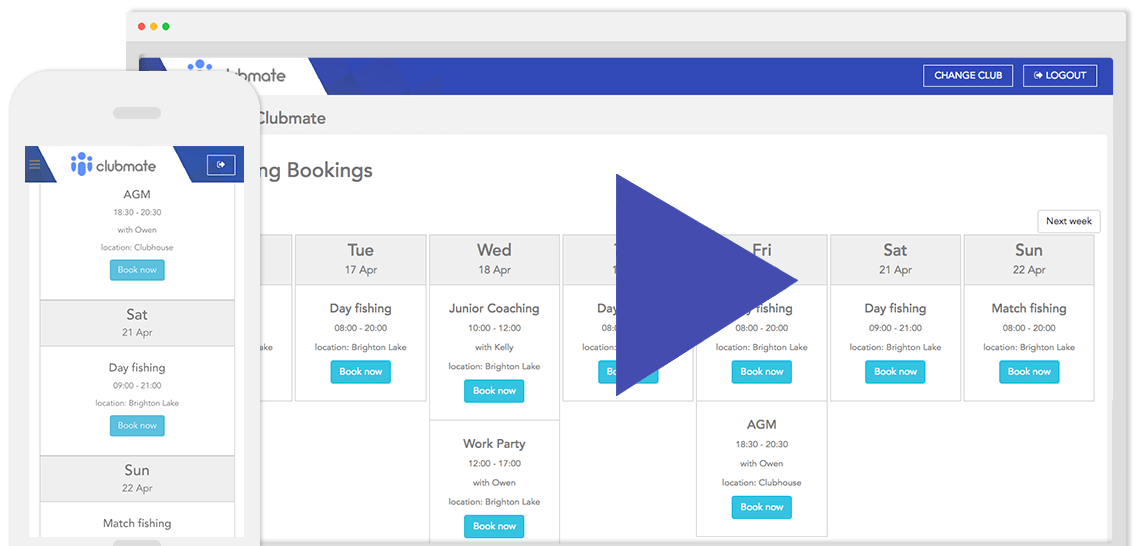Image resolution: width=1134 pixels, height=546 pixels.
Task: Click the Clubmate logo in the desktop header
Action: (238, 75)
